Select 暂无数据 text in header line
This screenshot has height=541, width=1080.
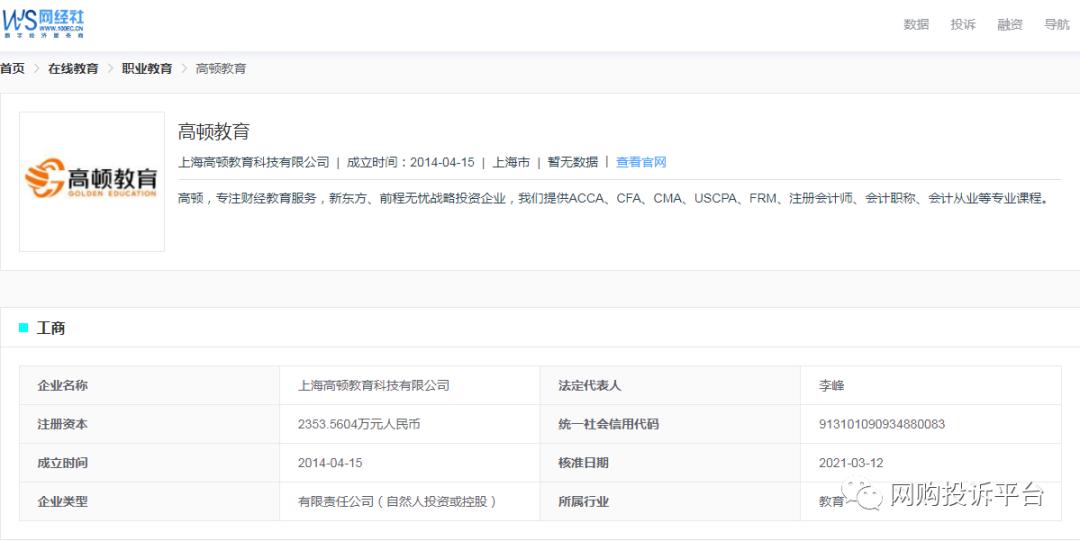572,163
